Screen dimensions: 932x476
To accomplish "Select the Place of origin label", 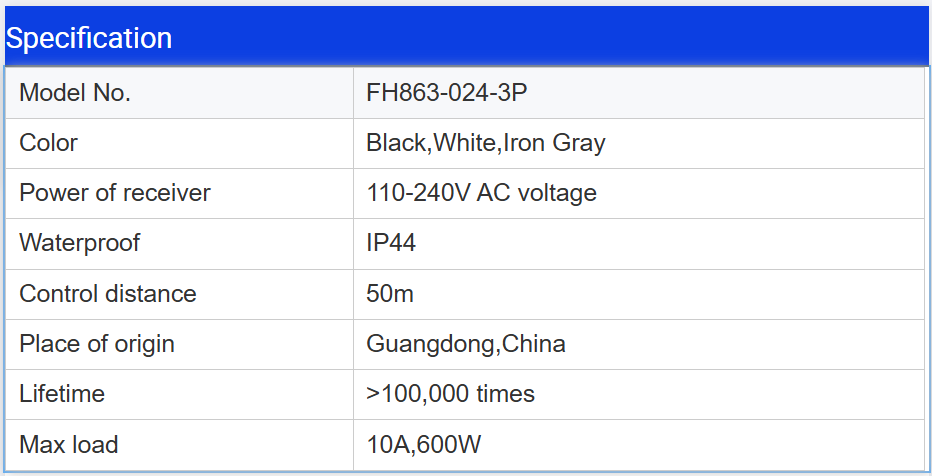I will pos(97,344).
